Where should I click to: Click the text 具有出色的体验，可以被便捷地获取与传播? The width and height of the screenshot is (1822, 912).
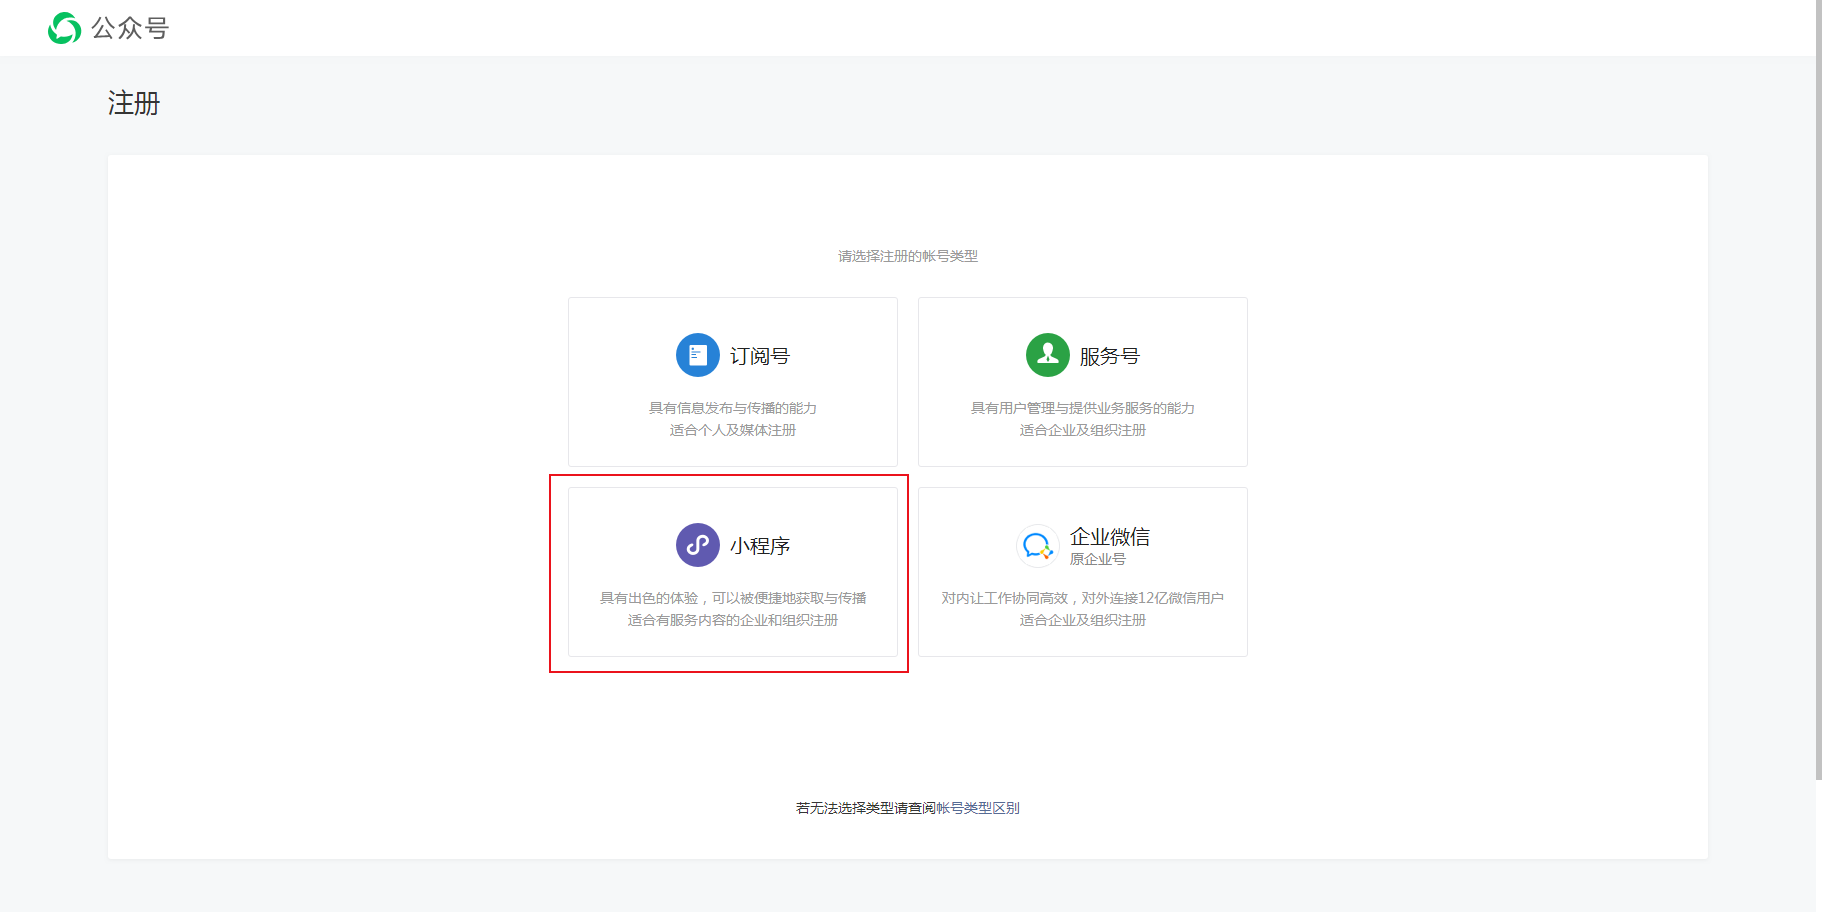coord(733,598)
